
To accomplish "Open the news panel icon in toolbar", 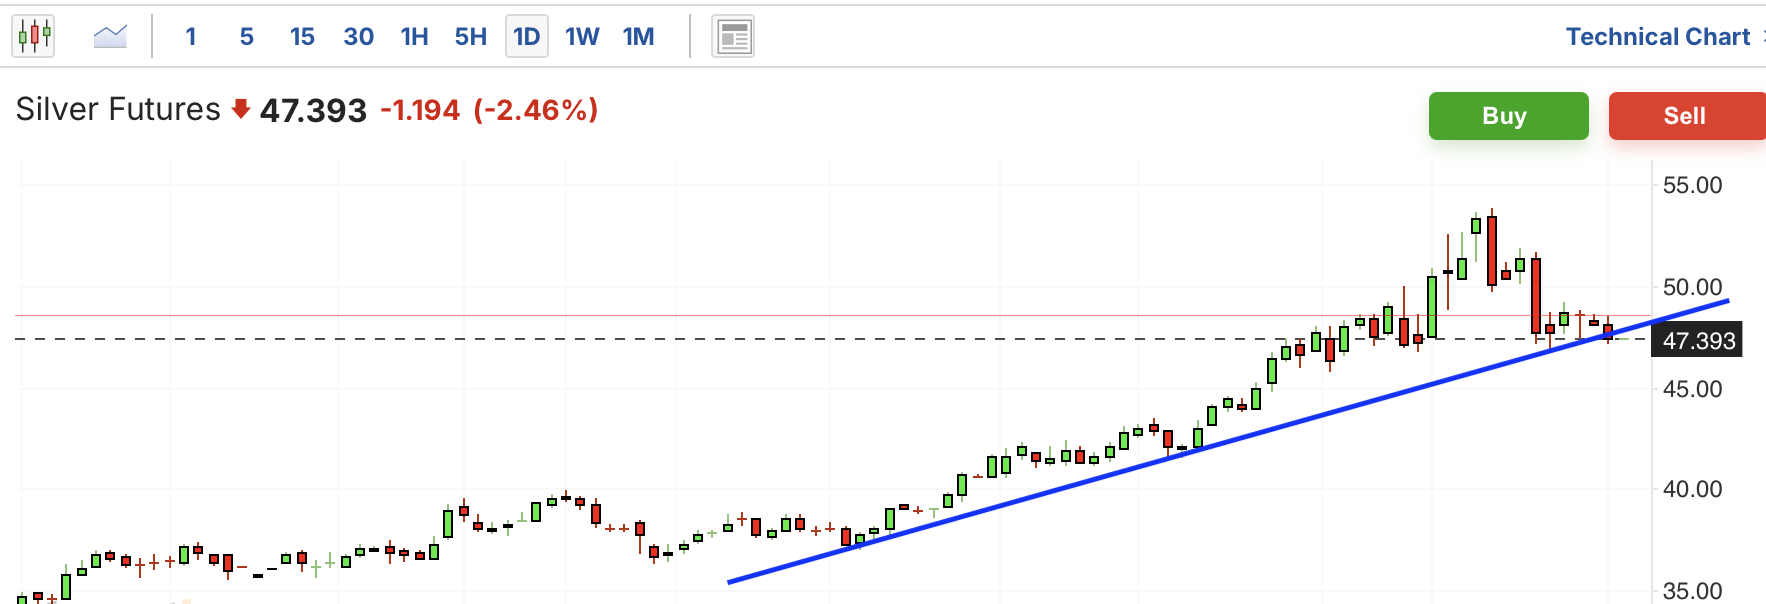I will pos(733,37).
